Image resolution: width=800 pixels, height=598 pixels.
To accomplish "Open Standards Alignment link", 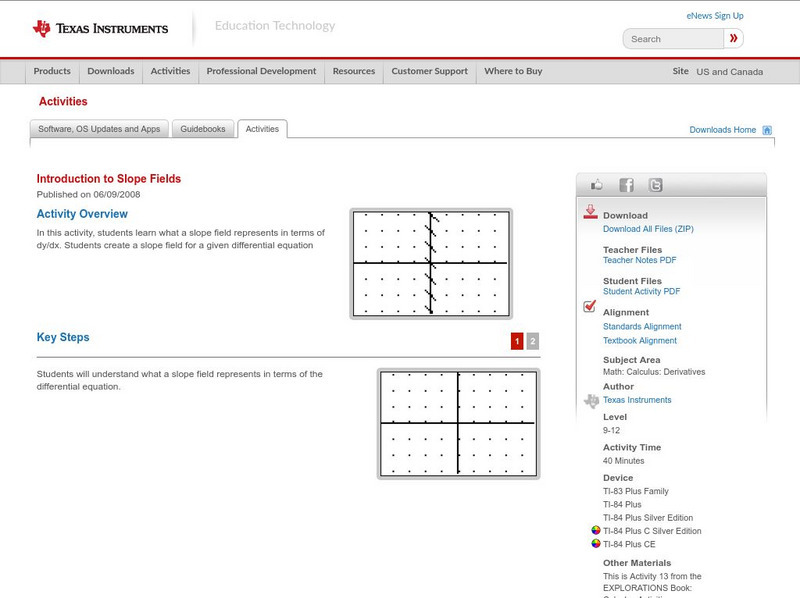I will point(642,327).
